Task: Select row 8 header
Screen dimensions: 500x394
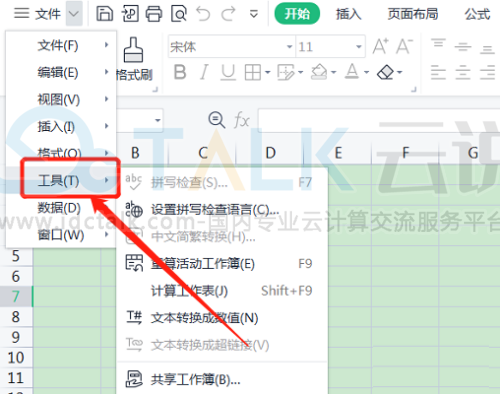Action: [16, 317]
